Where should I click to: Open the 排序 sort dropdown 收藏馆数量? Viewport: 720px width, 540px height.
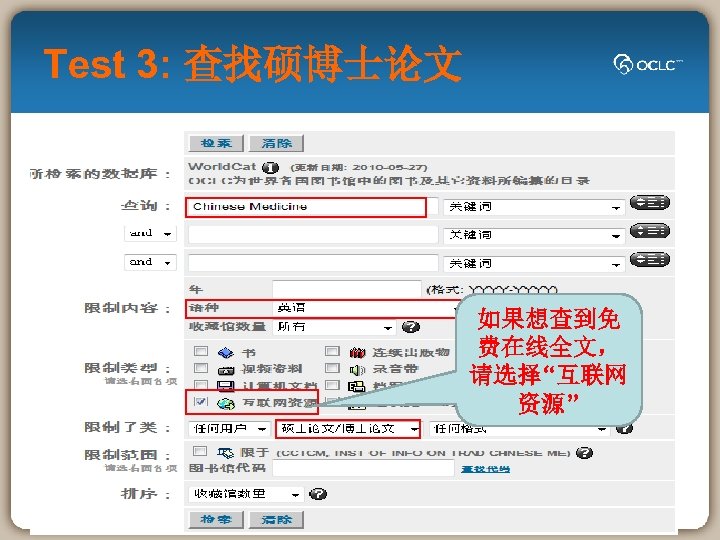point(246,494)
